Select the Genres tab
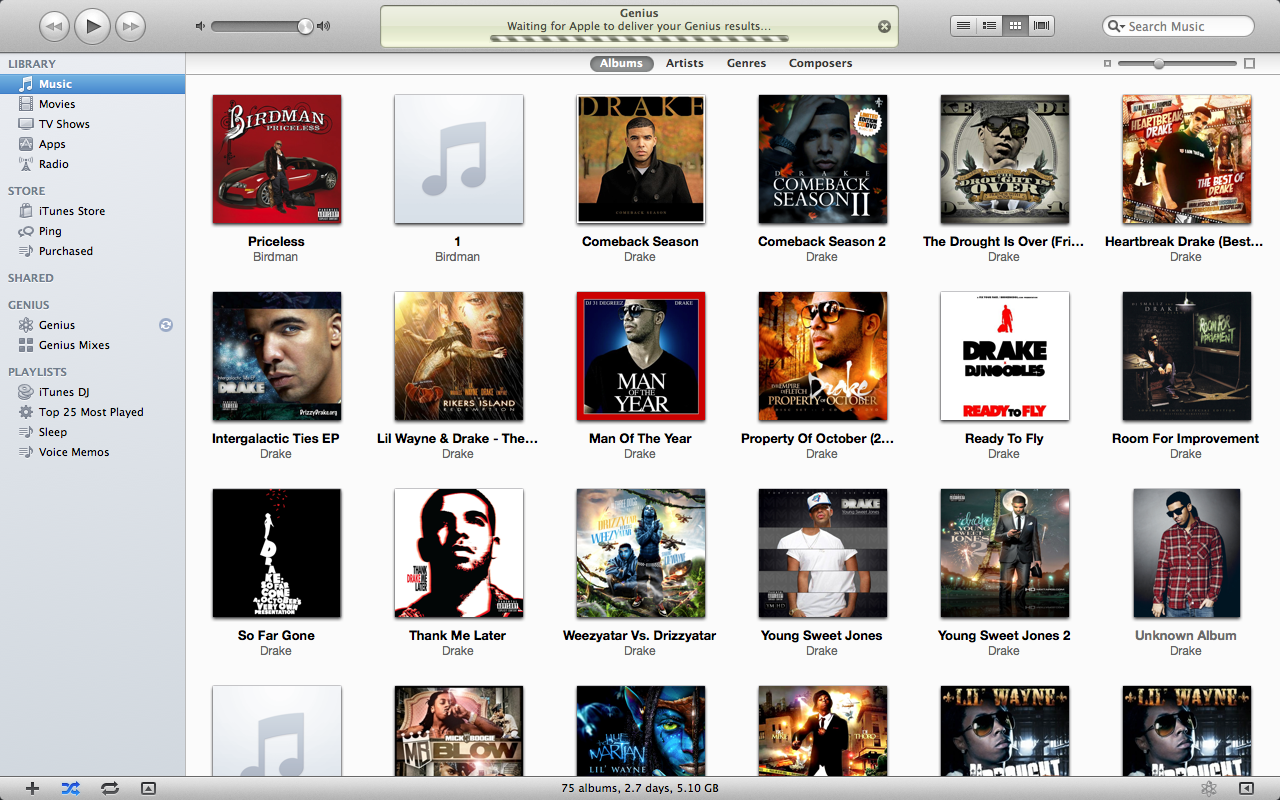Image resolution: width=1280 pixels, height=800 pixels. coord(746,63)
